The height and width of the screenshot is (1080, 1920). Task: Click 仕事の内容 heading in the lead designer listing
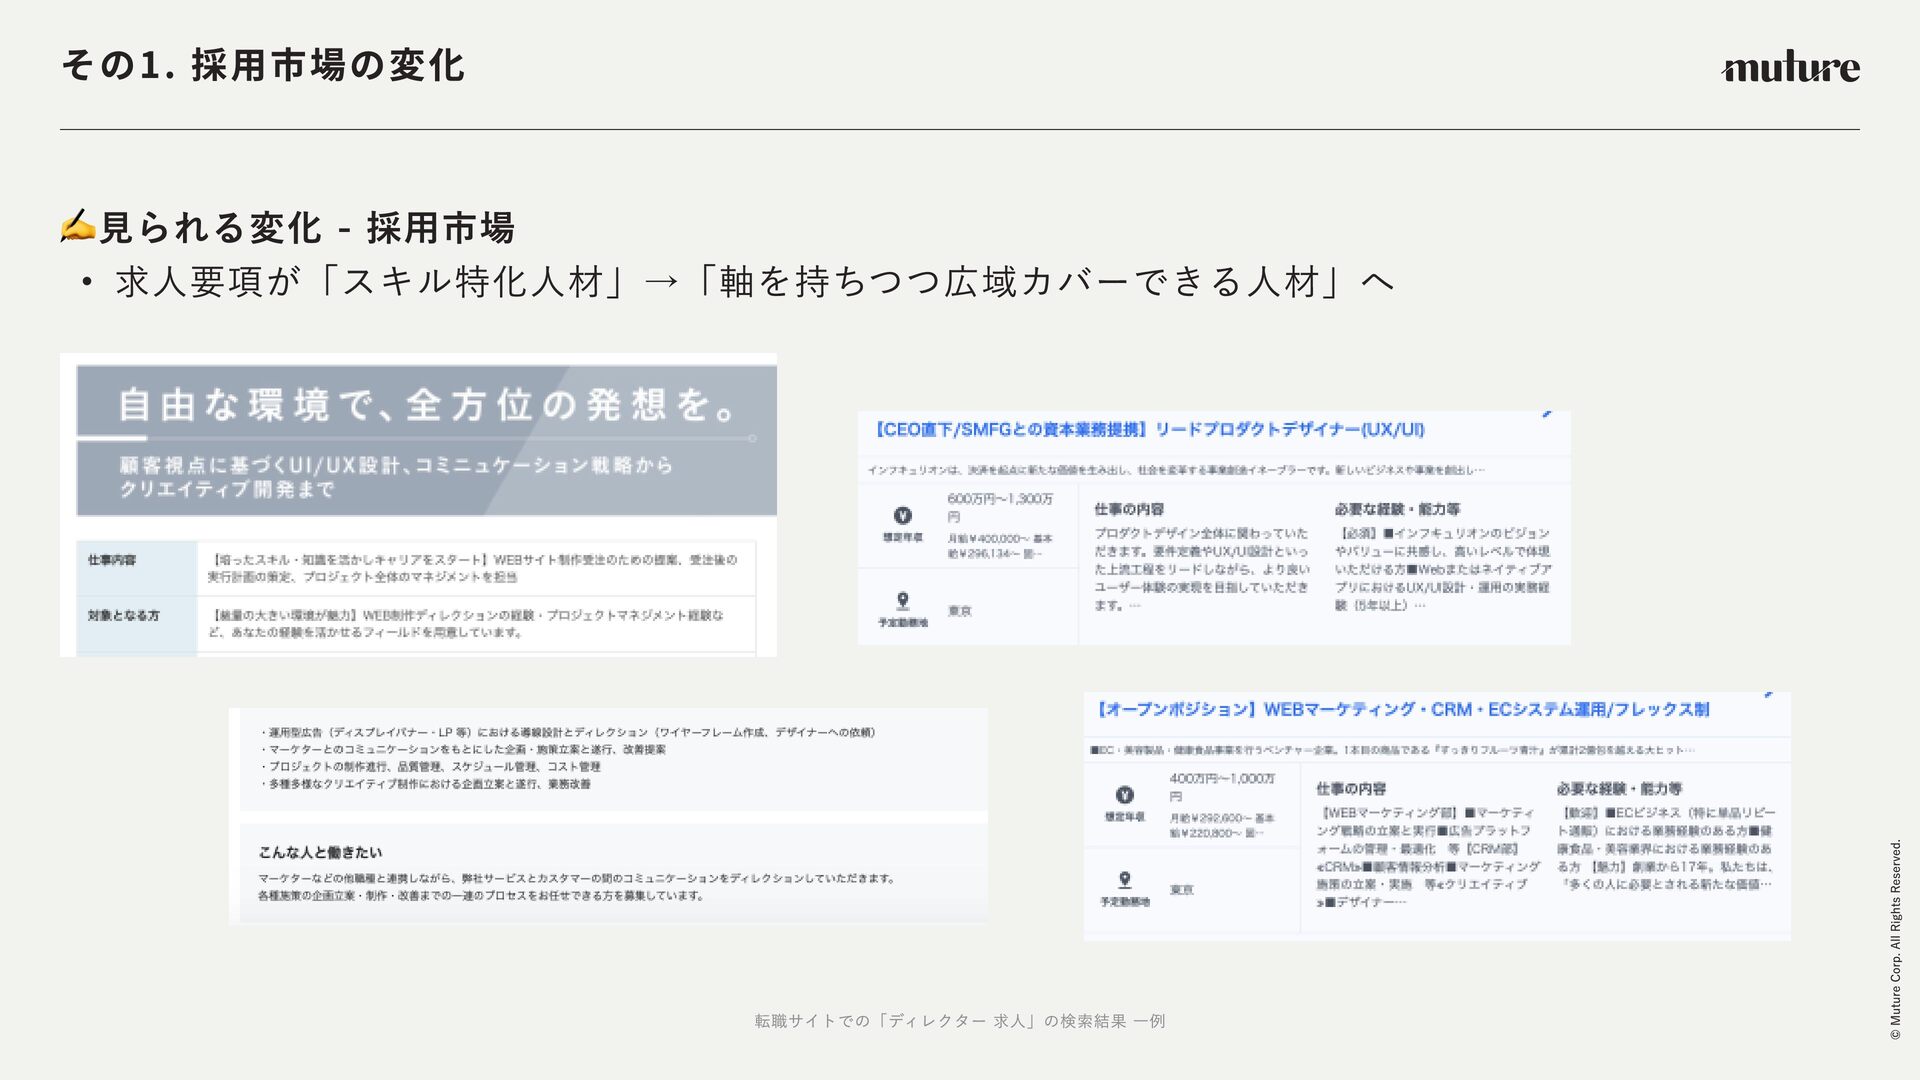pyautogui.click(x=1128, y=509)
